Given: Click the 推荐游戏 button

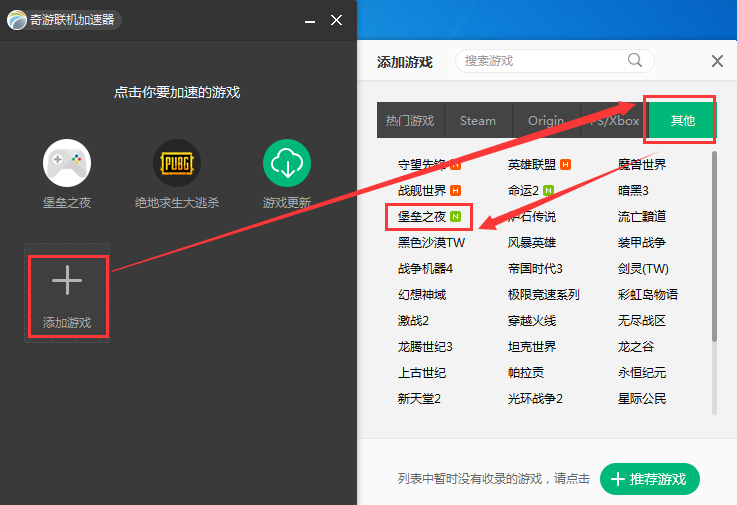Looking at the screenshot, I should pos(650,479).
